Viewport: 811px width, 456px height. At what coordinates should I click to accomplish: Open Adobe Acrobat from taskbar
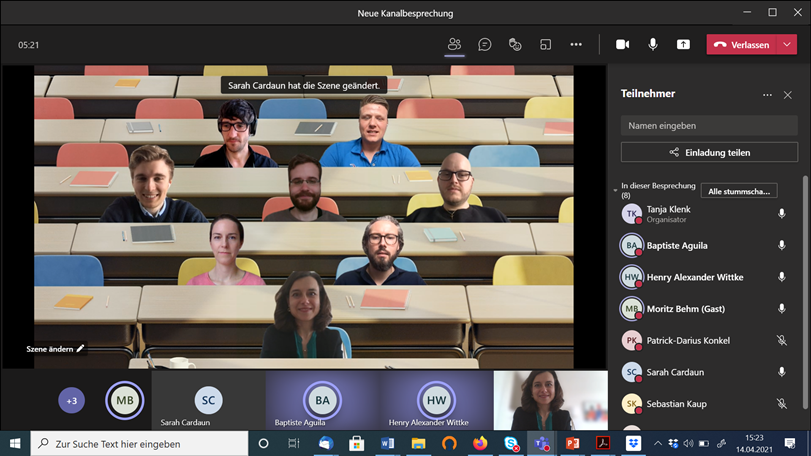point(603,444)
